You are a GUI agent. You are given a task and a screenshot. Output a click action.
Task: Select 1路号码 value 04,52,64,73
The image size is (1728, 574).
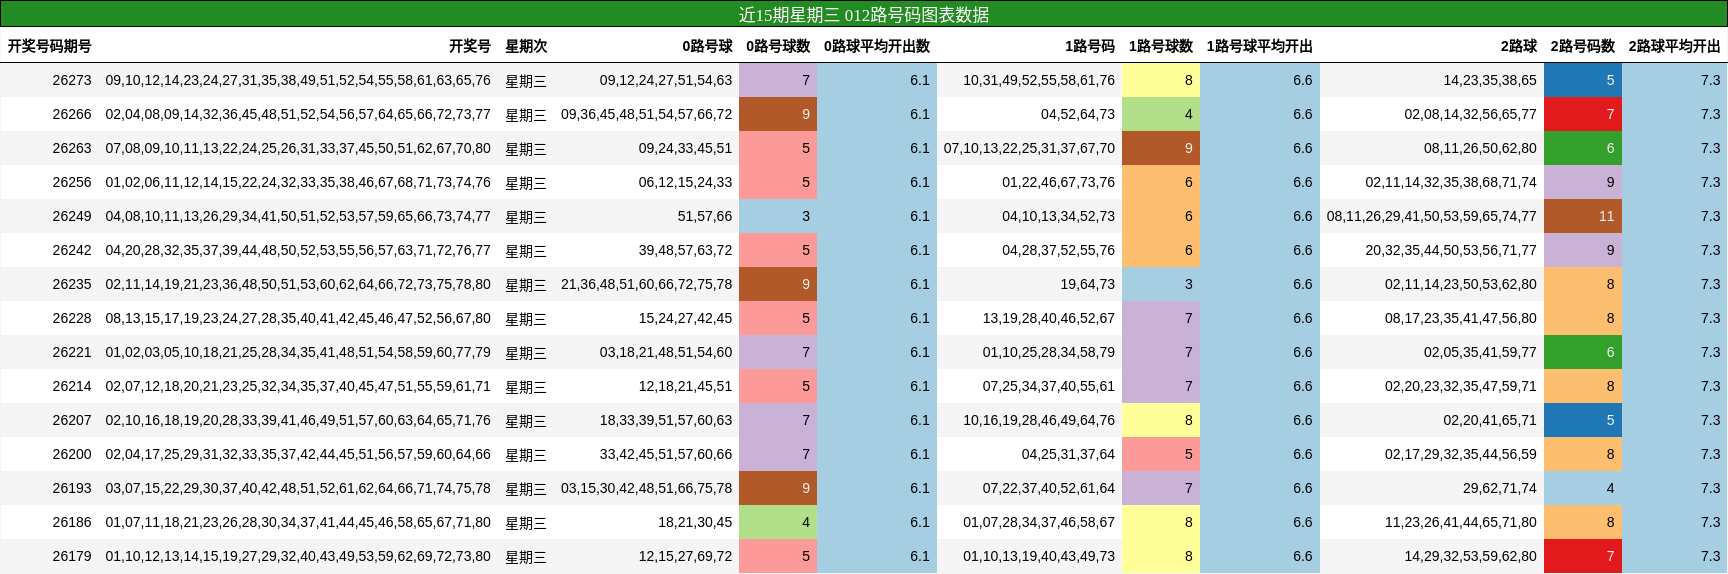1078,114
